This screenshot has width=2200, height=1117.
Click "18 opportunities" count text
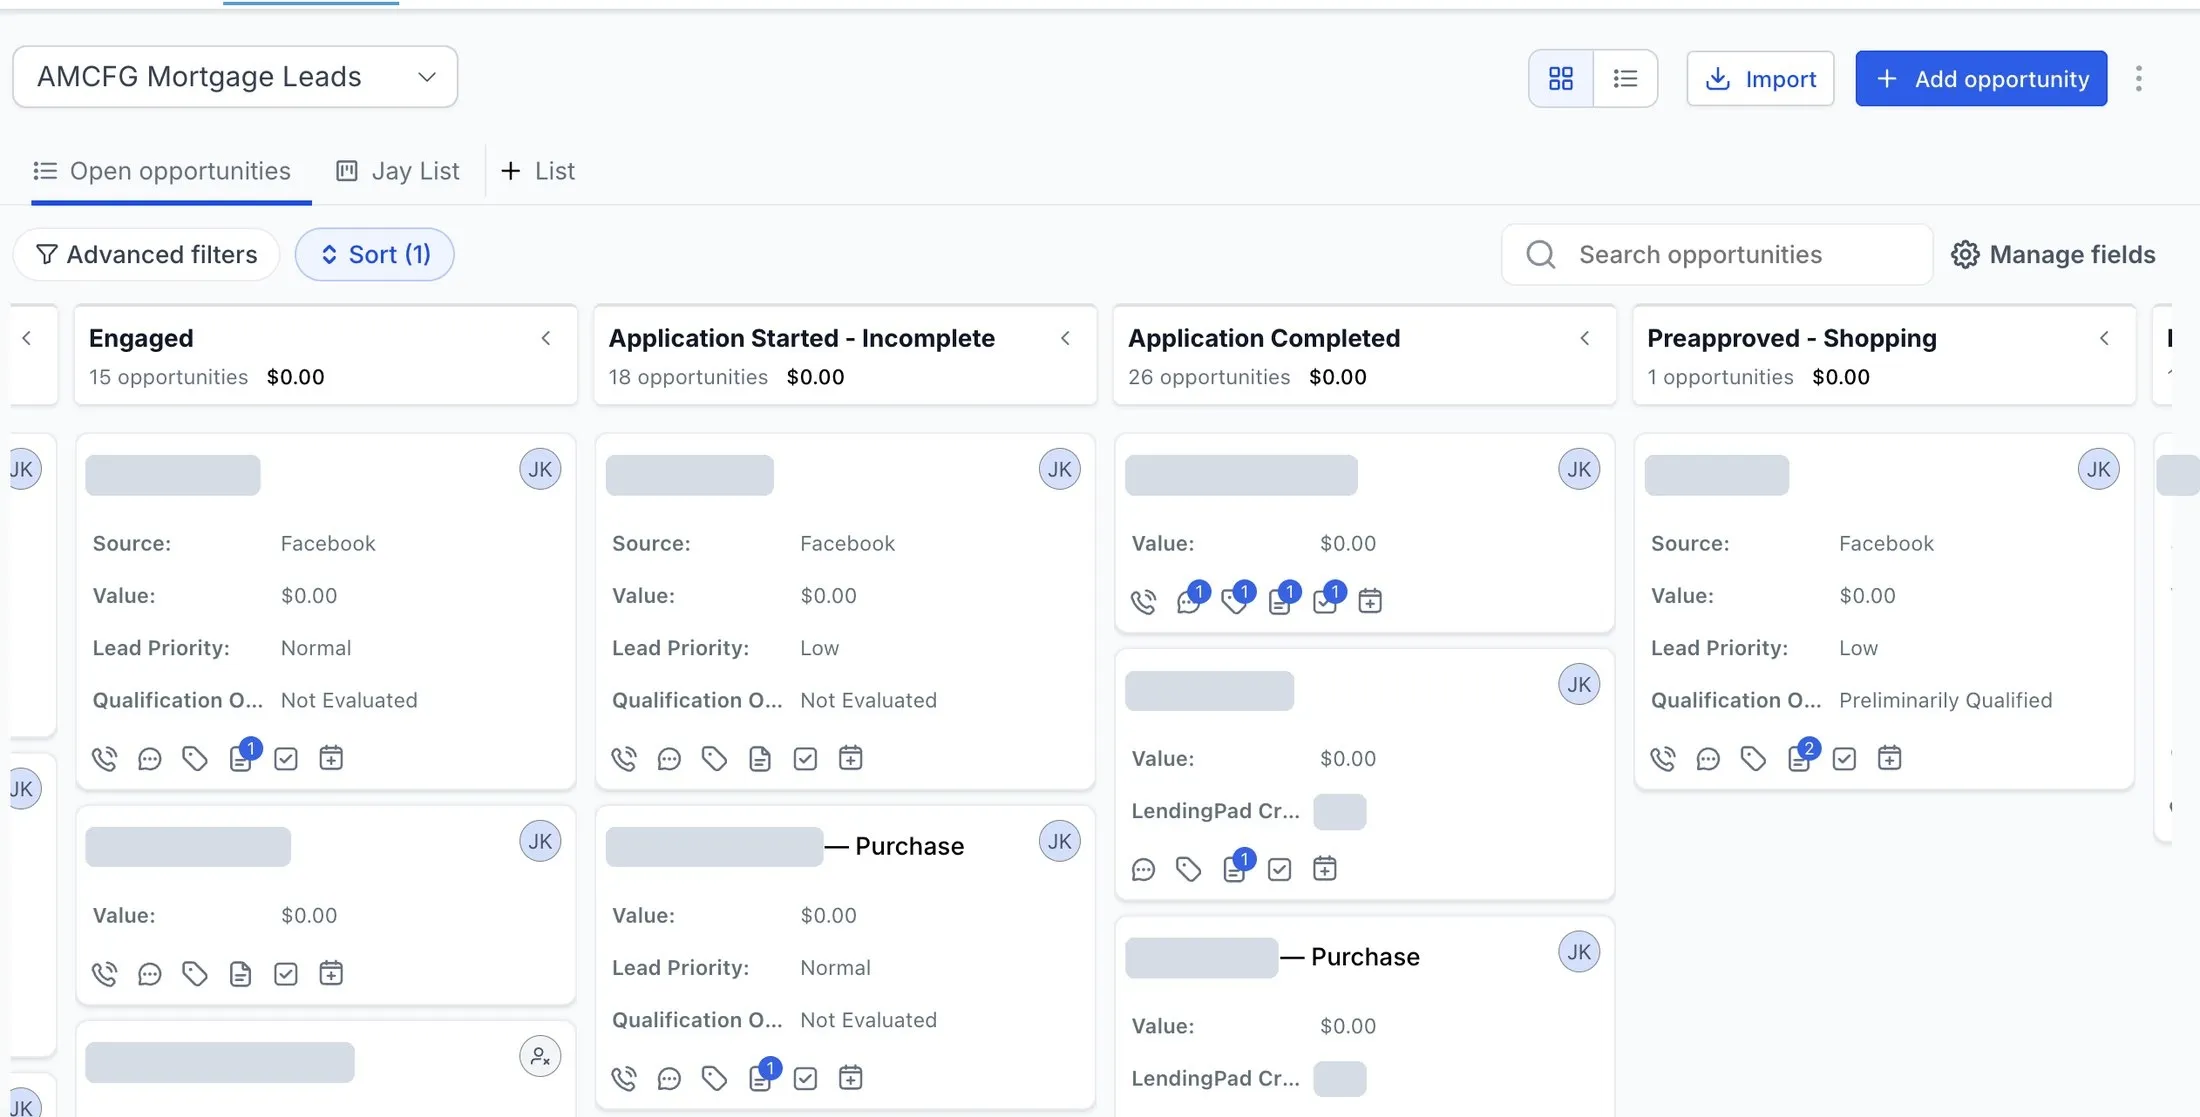[x=688, y=377]
